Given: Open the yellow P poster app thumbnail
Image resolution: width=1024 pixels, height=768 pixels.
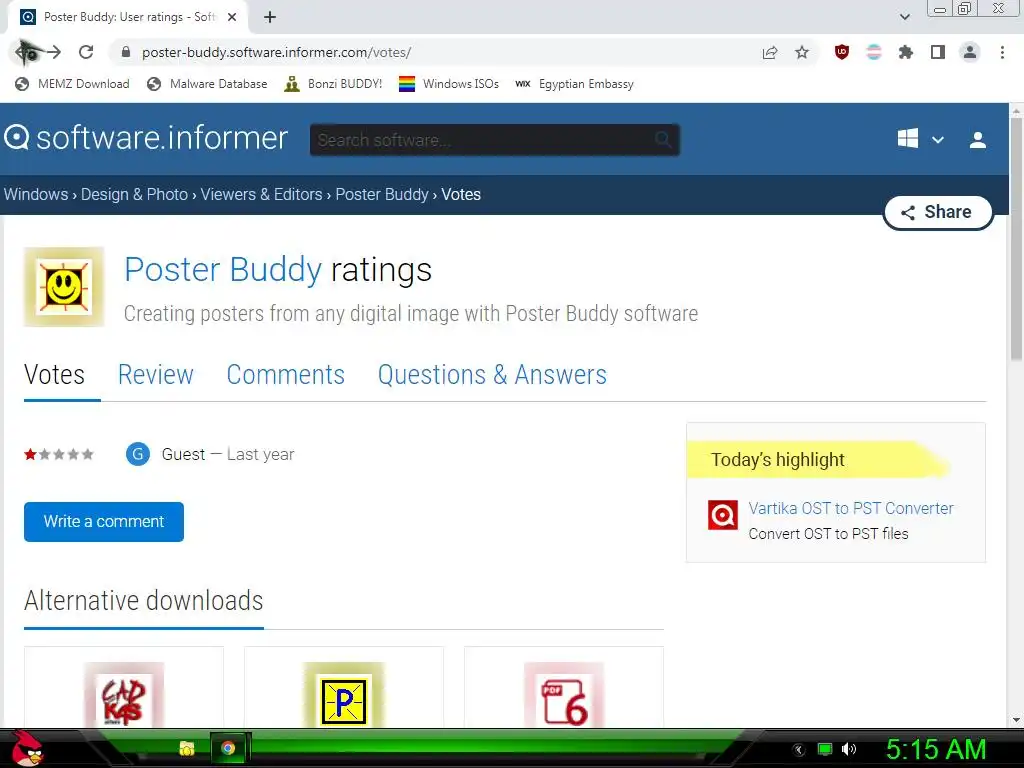Looking at the screenshot, I should (x=344, y=695).
